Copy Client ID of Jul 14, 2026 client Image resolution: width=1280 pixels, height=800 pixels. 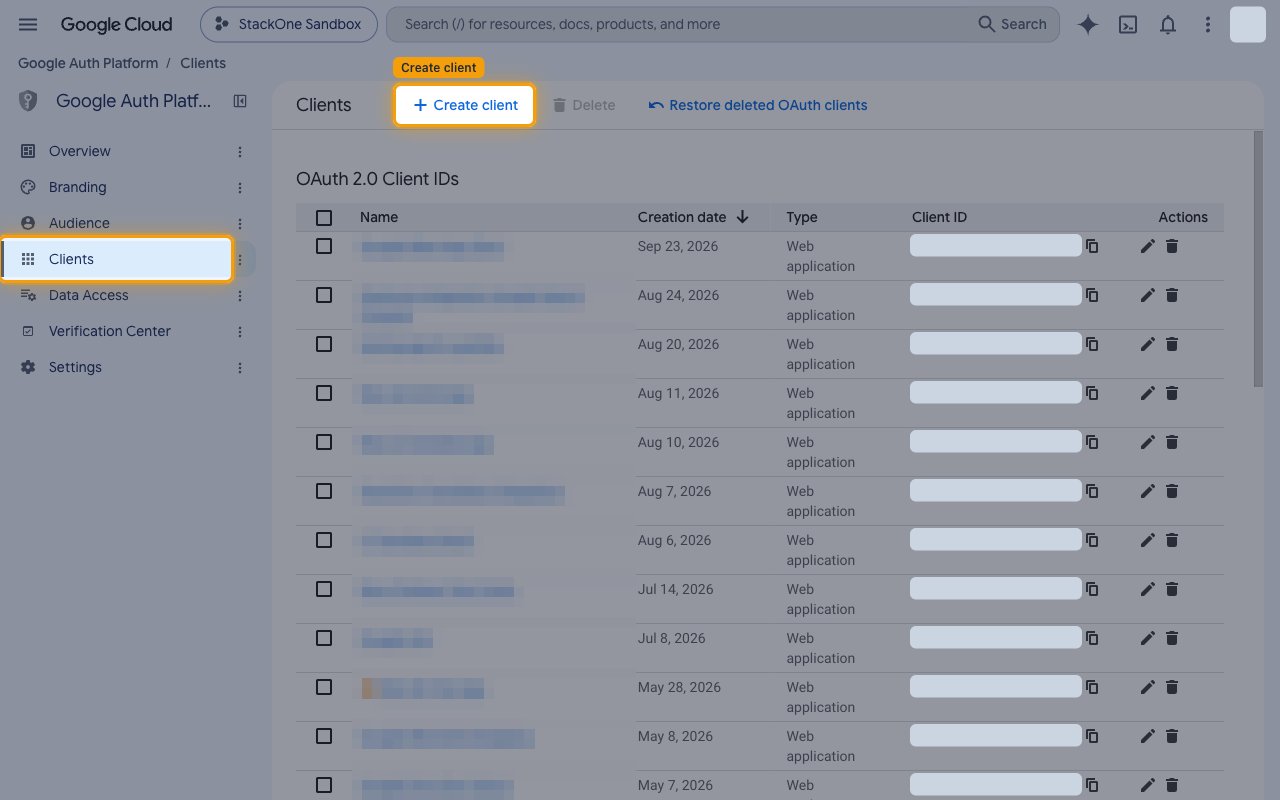[x=1092, y=589]
